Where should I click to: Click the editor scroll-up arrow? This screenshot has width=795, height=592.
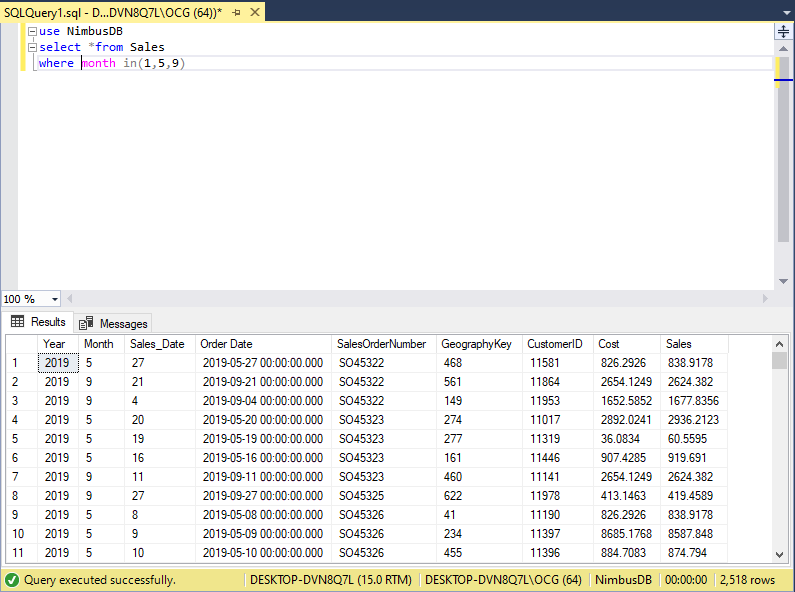coord(783,49)
